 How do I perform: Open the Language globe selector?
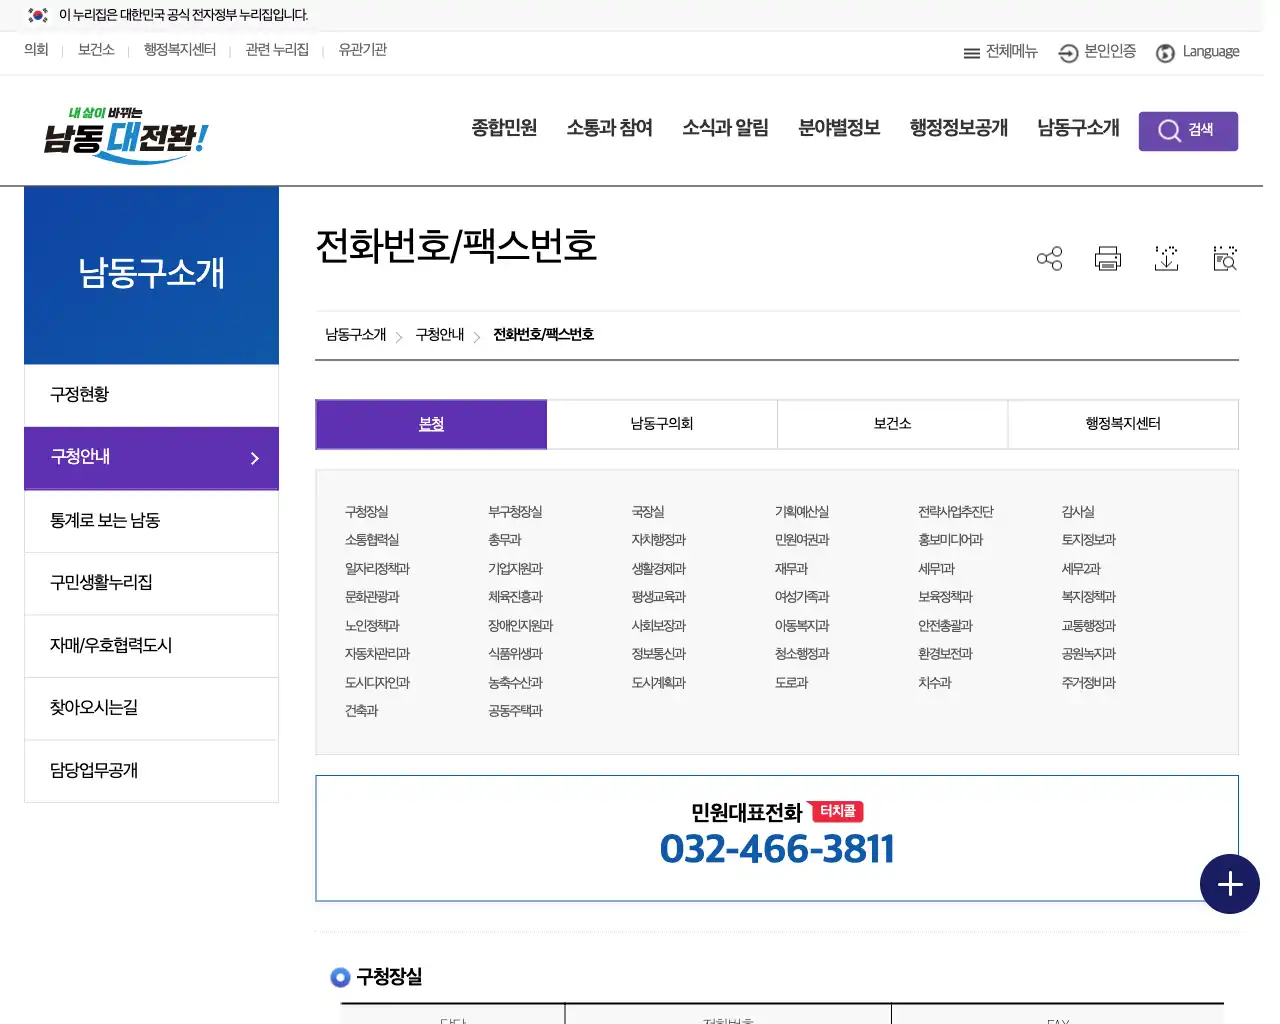pos(1197,52)
